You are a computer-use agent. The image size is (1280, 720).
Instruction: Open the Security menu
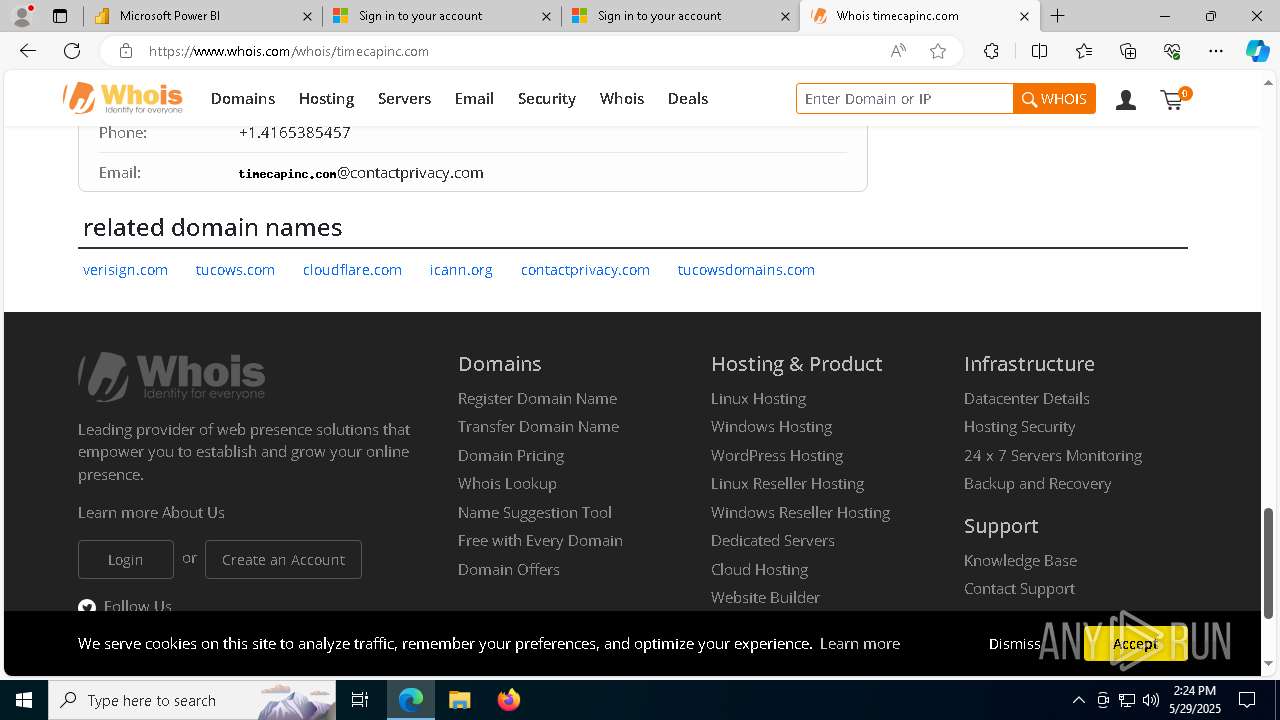tap(546, 98)
